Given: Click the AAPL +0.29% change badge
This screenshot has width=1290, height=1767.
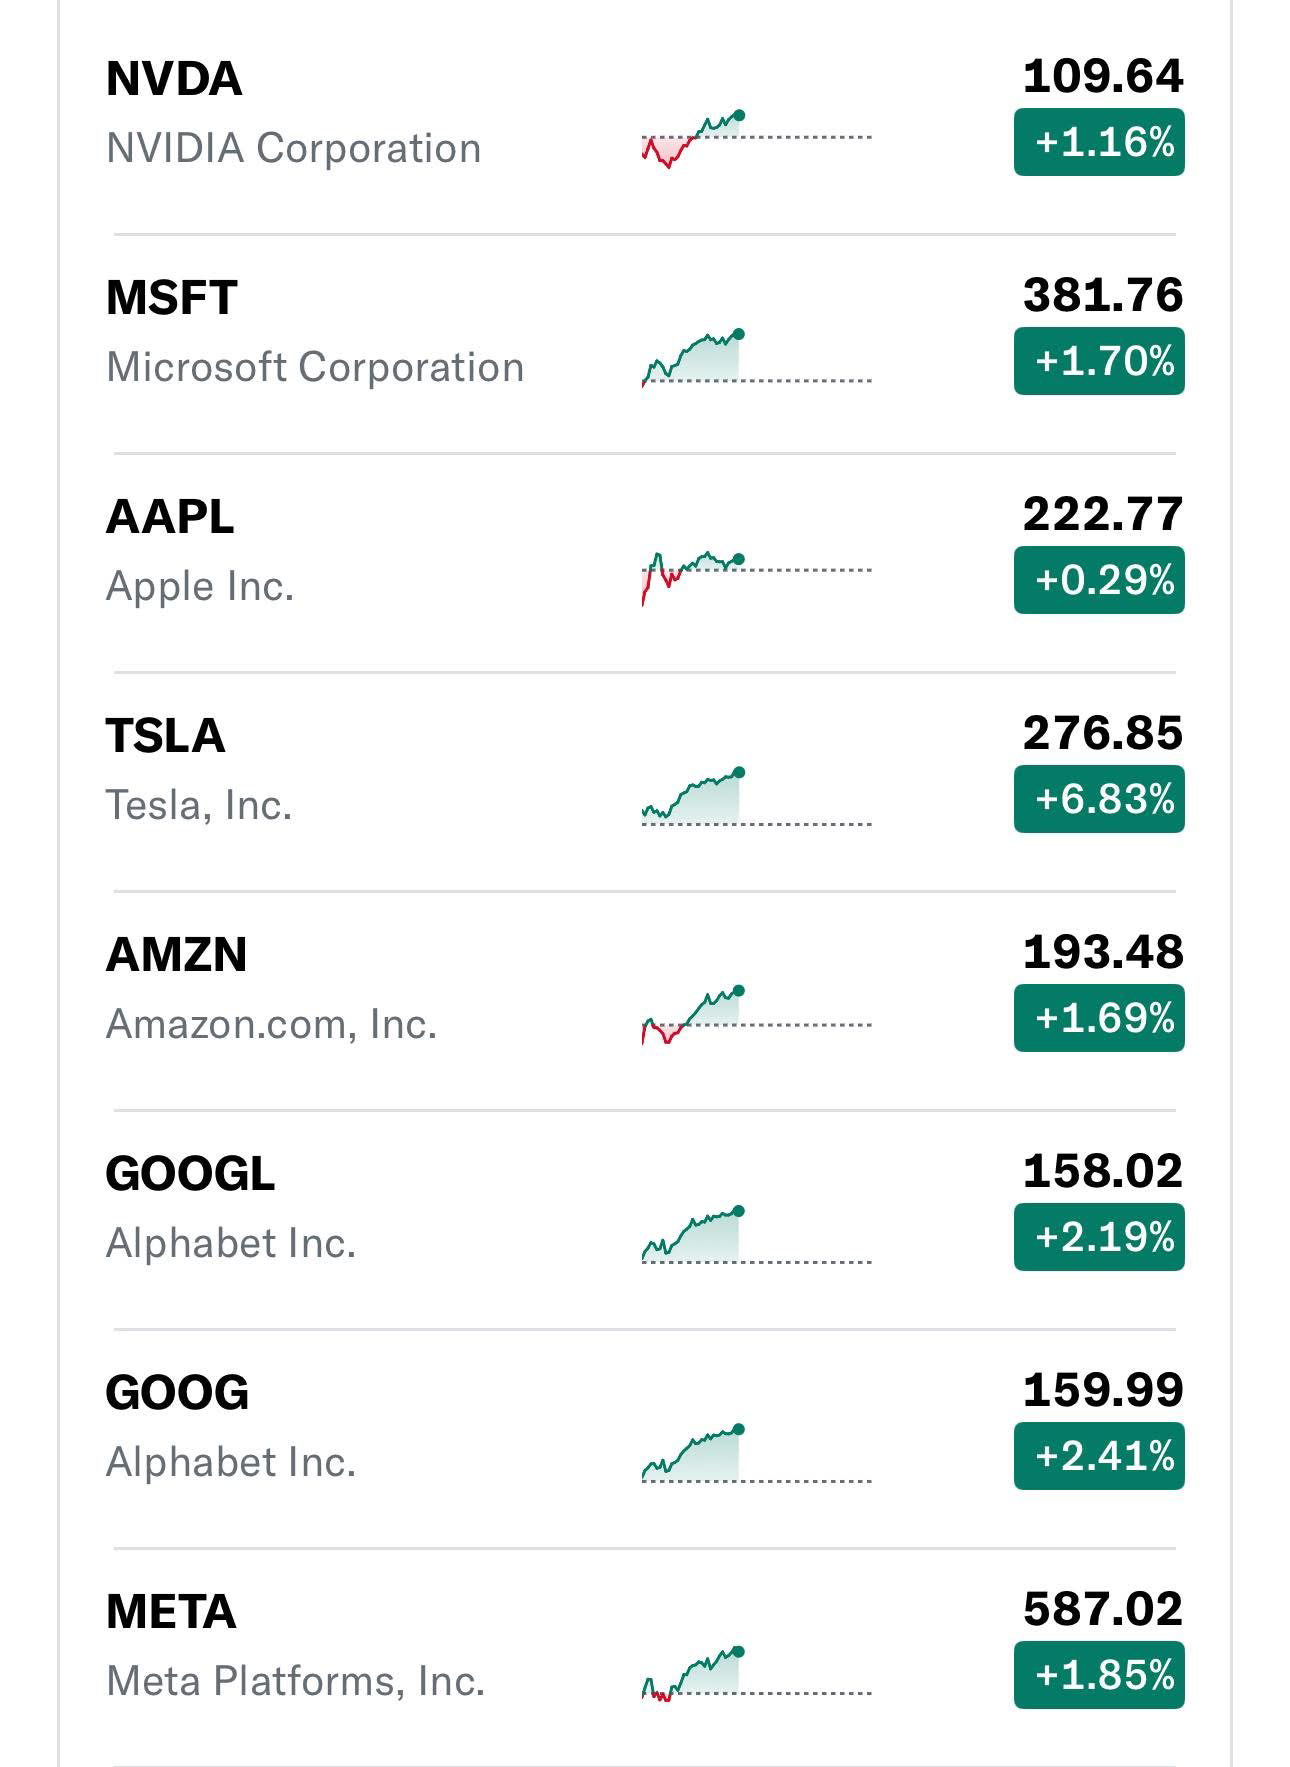Looking at the screenshot, I should (x=1099, y=580).
